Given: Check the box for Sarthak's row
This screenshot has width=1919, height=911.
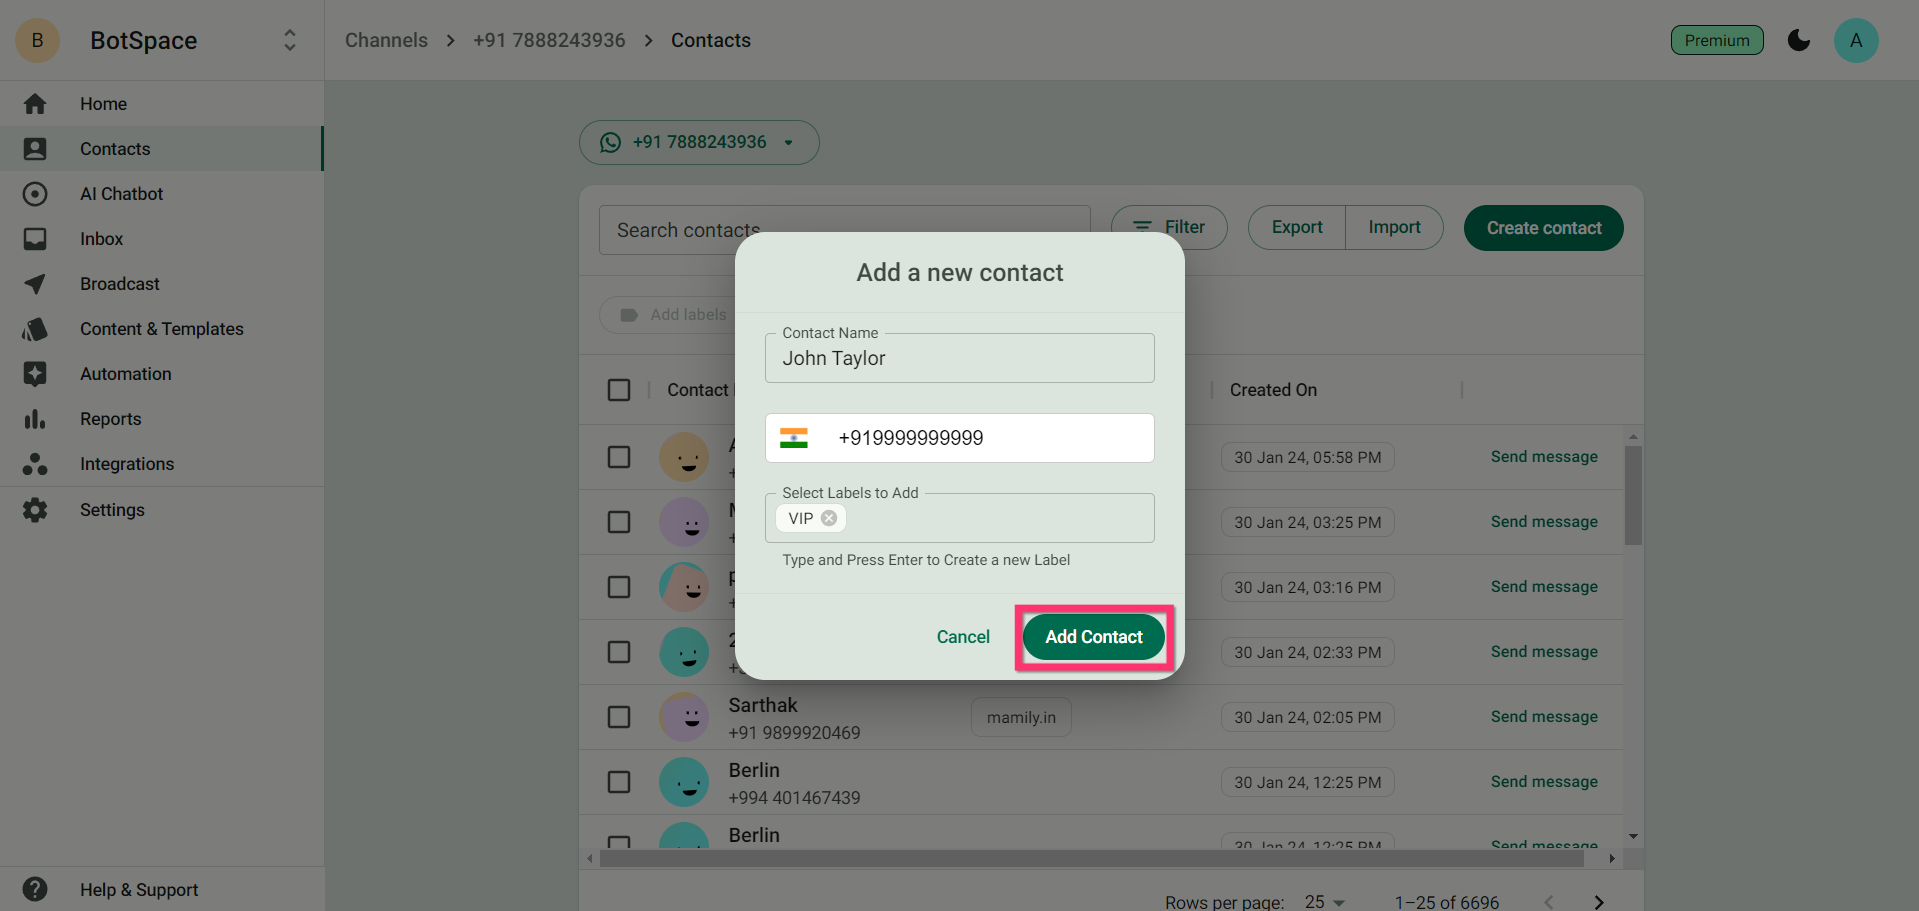Looking at the screenshot, I should coord(619,717).
